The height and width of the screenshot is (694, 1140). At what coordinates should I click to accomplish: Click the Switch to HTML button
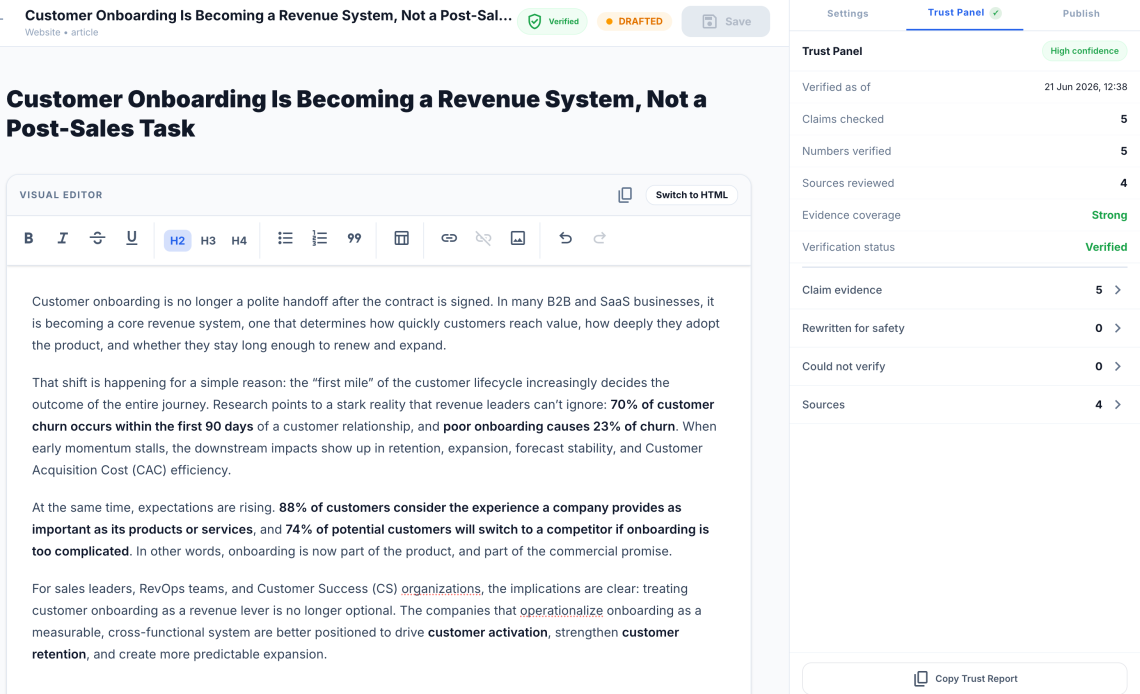pos(691,195)
